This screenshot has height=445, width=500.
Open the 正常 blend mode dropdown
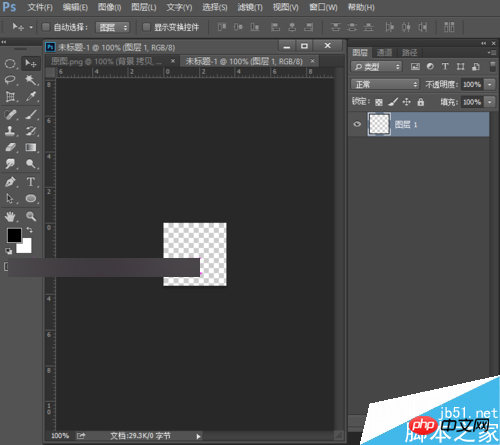point(385,84)
